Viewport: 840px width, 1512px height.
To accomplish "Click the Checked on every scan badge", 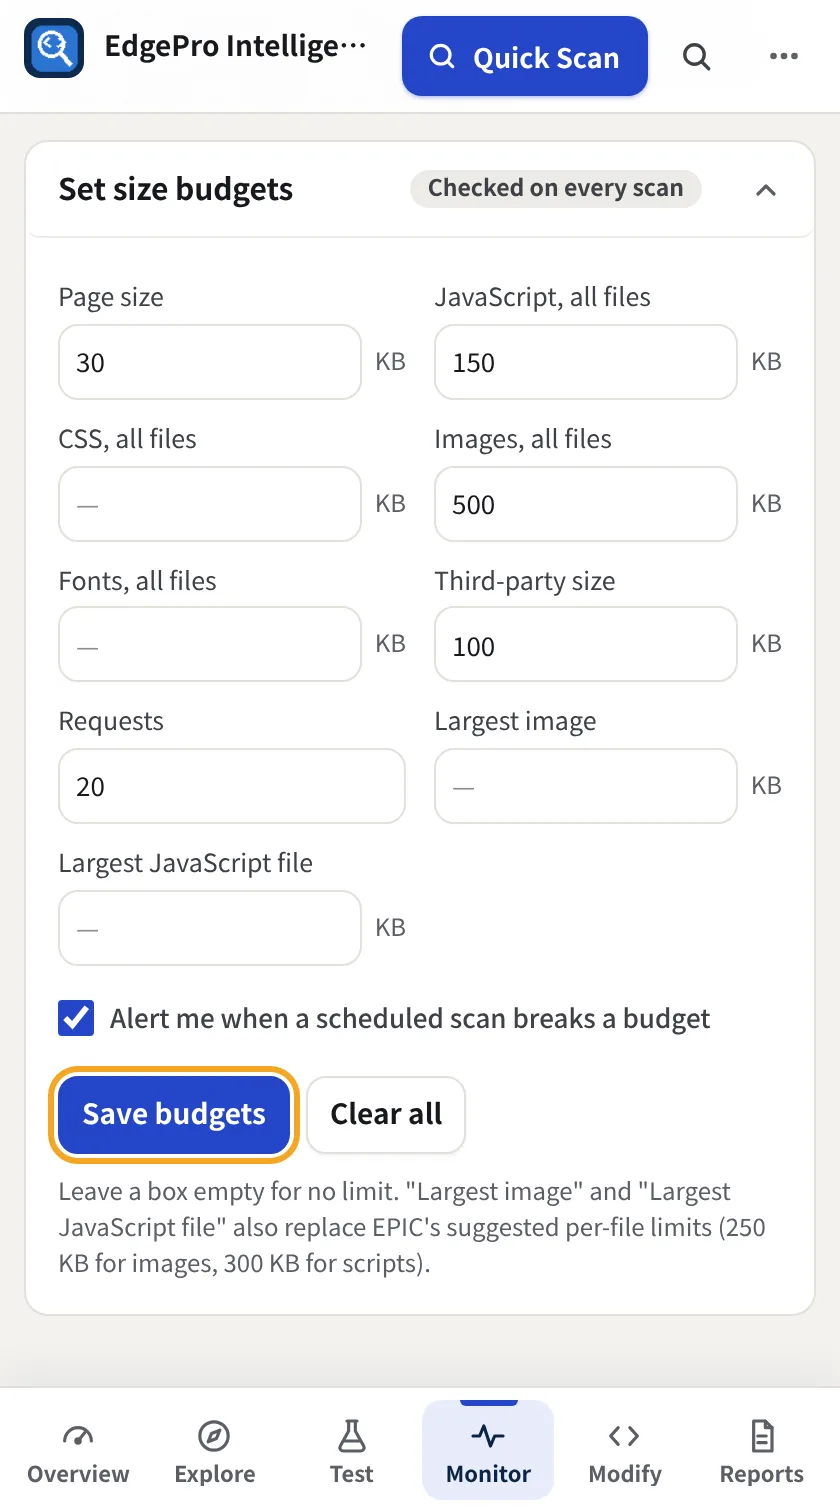I will [x=556, y=188].
